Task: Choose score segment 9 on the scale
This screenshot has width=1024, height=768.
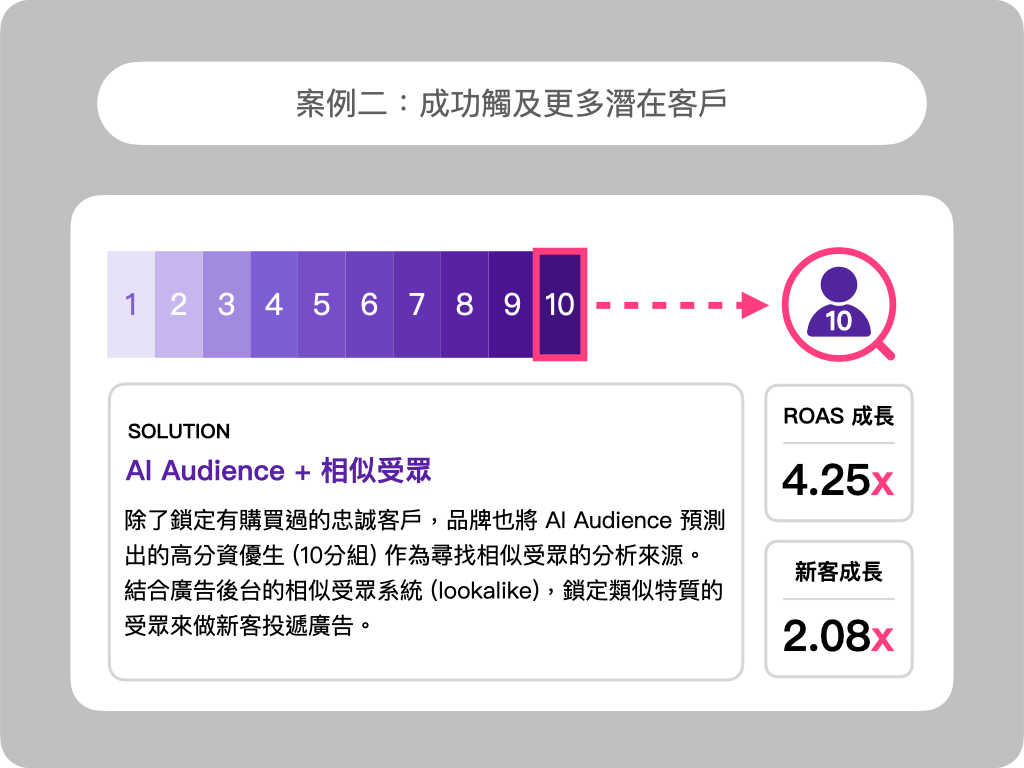Action: click(x=511, y=304)
